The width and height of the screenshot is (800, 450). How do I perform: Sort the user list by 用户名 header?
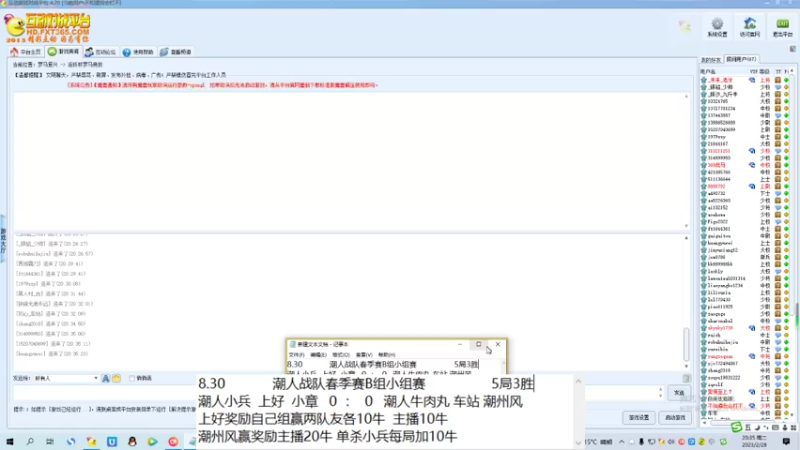coord(708,72)
